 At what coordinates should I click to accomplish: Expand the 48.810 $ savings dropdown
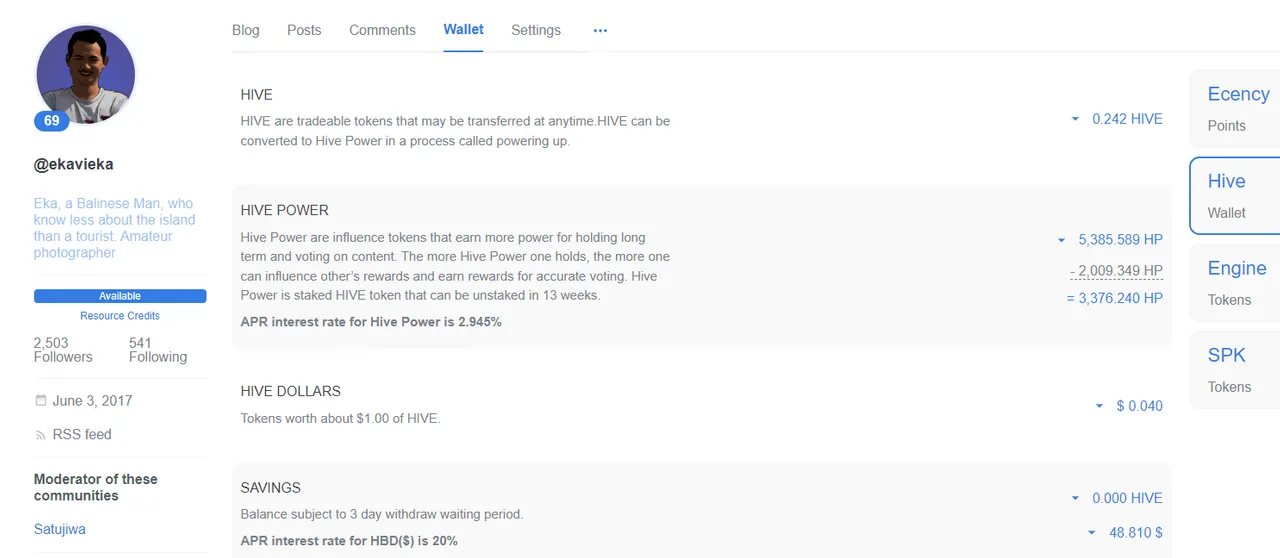coord(1092,533)
